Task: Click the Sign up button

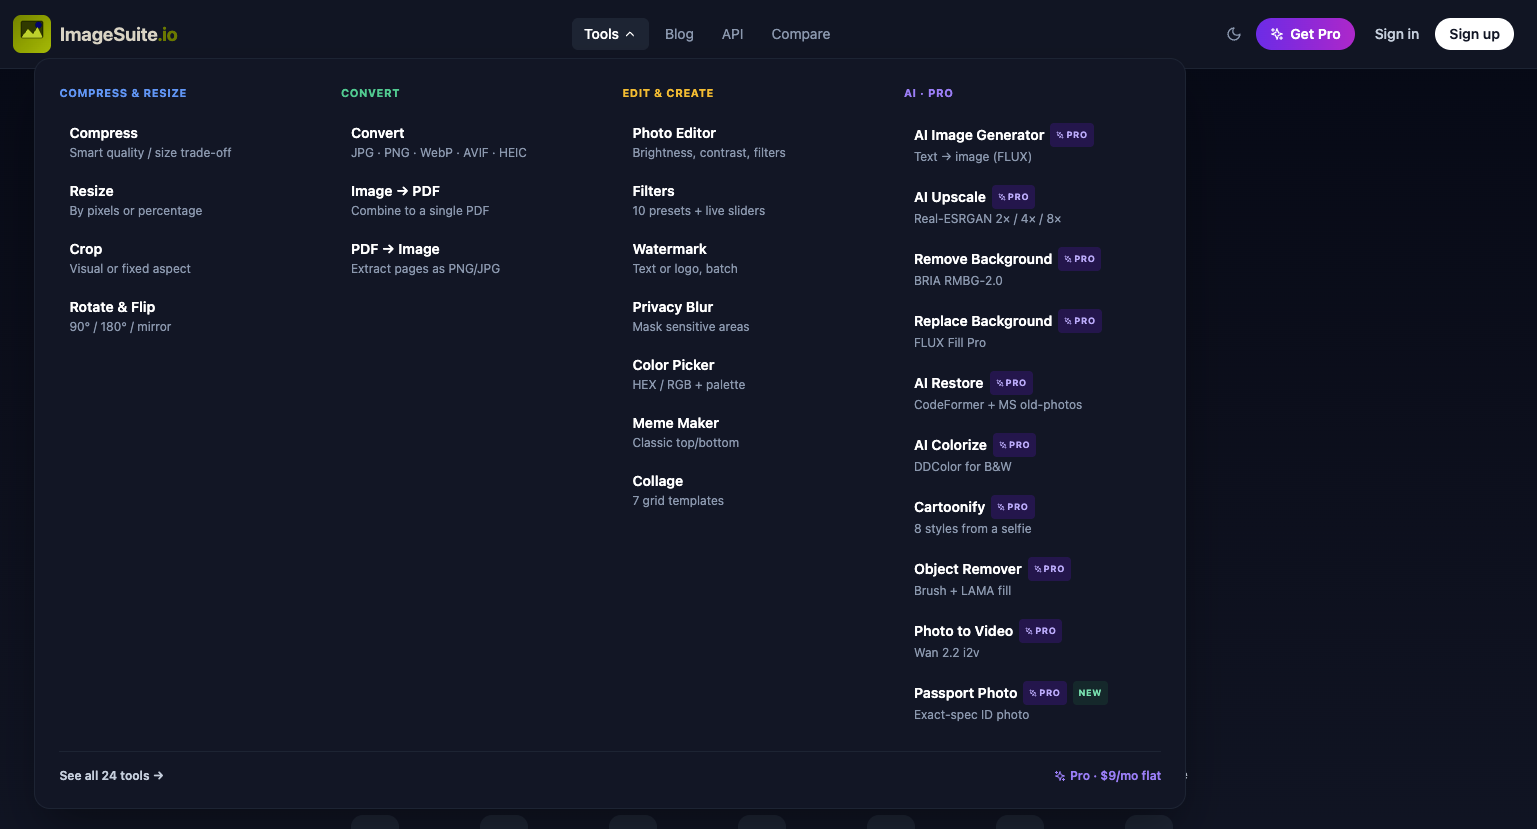Action: coord(1474,34)
